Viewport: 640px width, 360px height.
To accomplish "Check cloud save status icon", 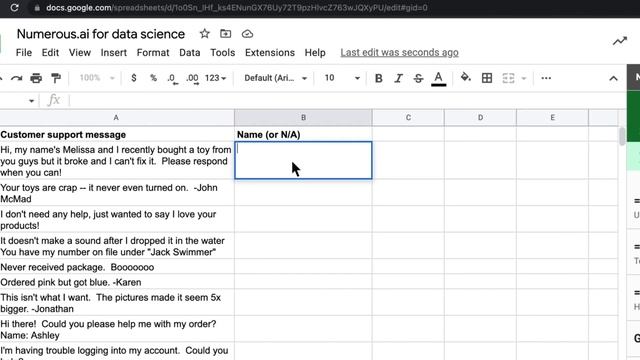I will click(x=247, y=34).
